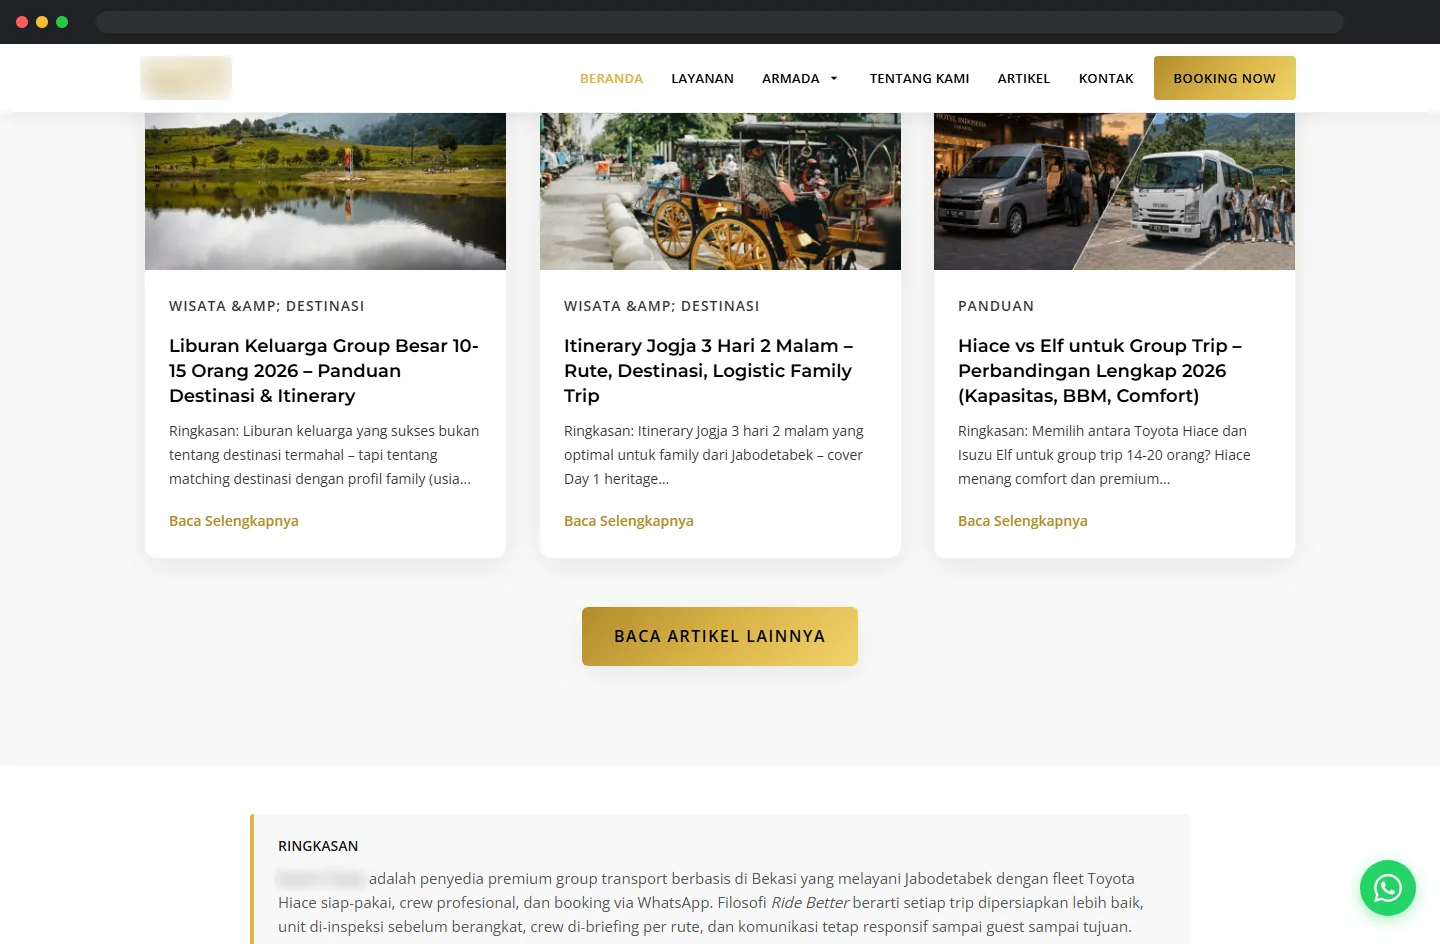Read more on Liburan Keluarga article

point(234,521)
